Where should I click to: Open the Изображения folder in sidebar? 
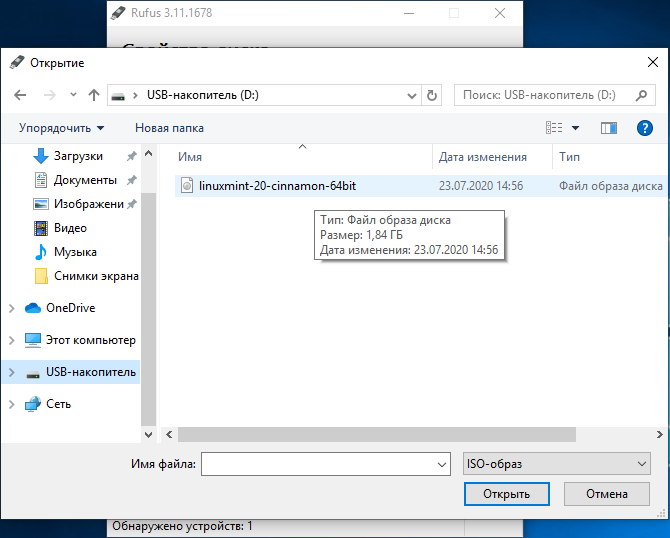point(88,204)
